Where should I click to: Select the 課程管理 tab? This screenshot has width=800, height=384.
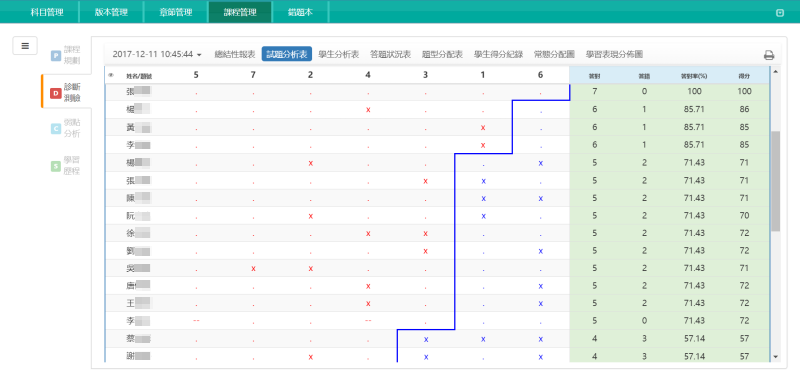click(240, 12)
